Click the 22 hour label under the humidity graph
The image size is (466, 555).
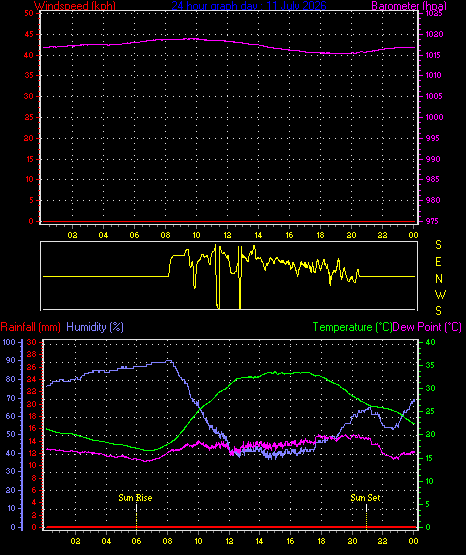pyautogui.click(x=382, y=541)
